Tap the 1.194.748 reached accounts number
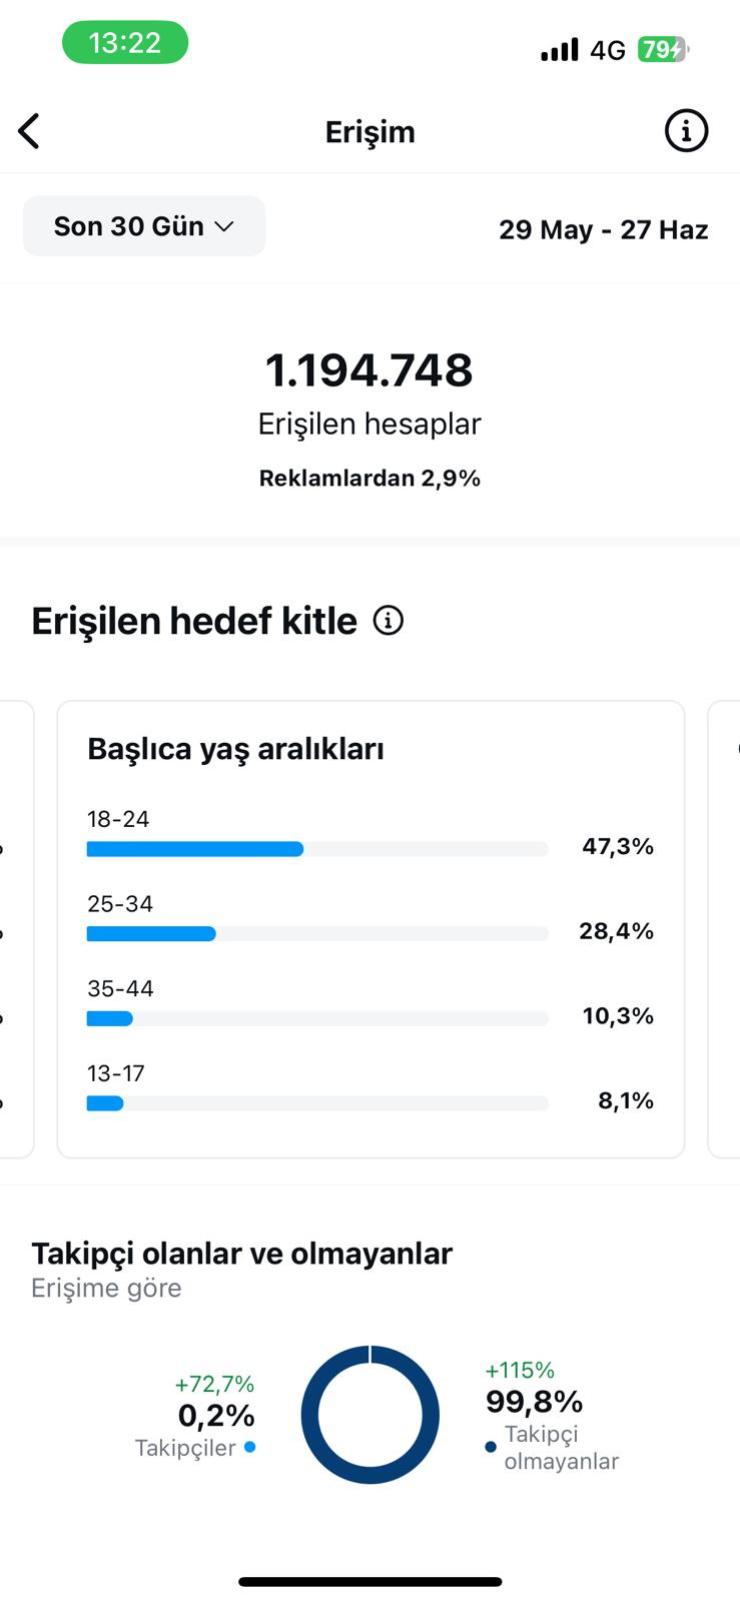Image resolution: width=740 pixels, height=1602 pixels. pos(369,370)
